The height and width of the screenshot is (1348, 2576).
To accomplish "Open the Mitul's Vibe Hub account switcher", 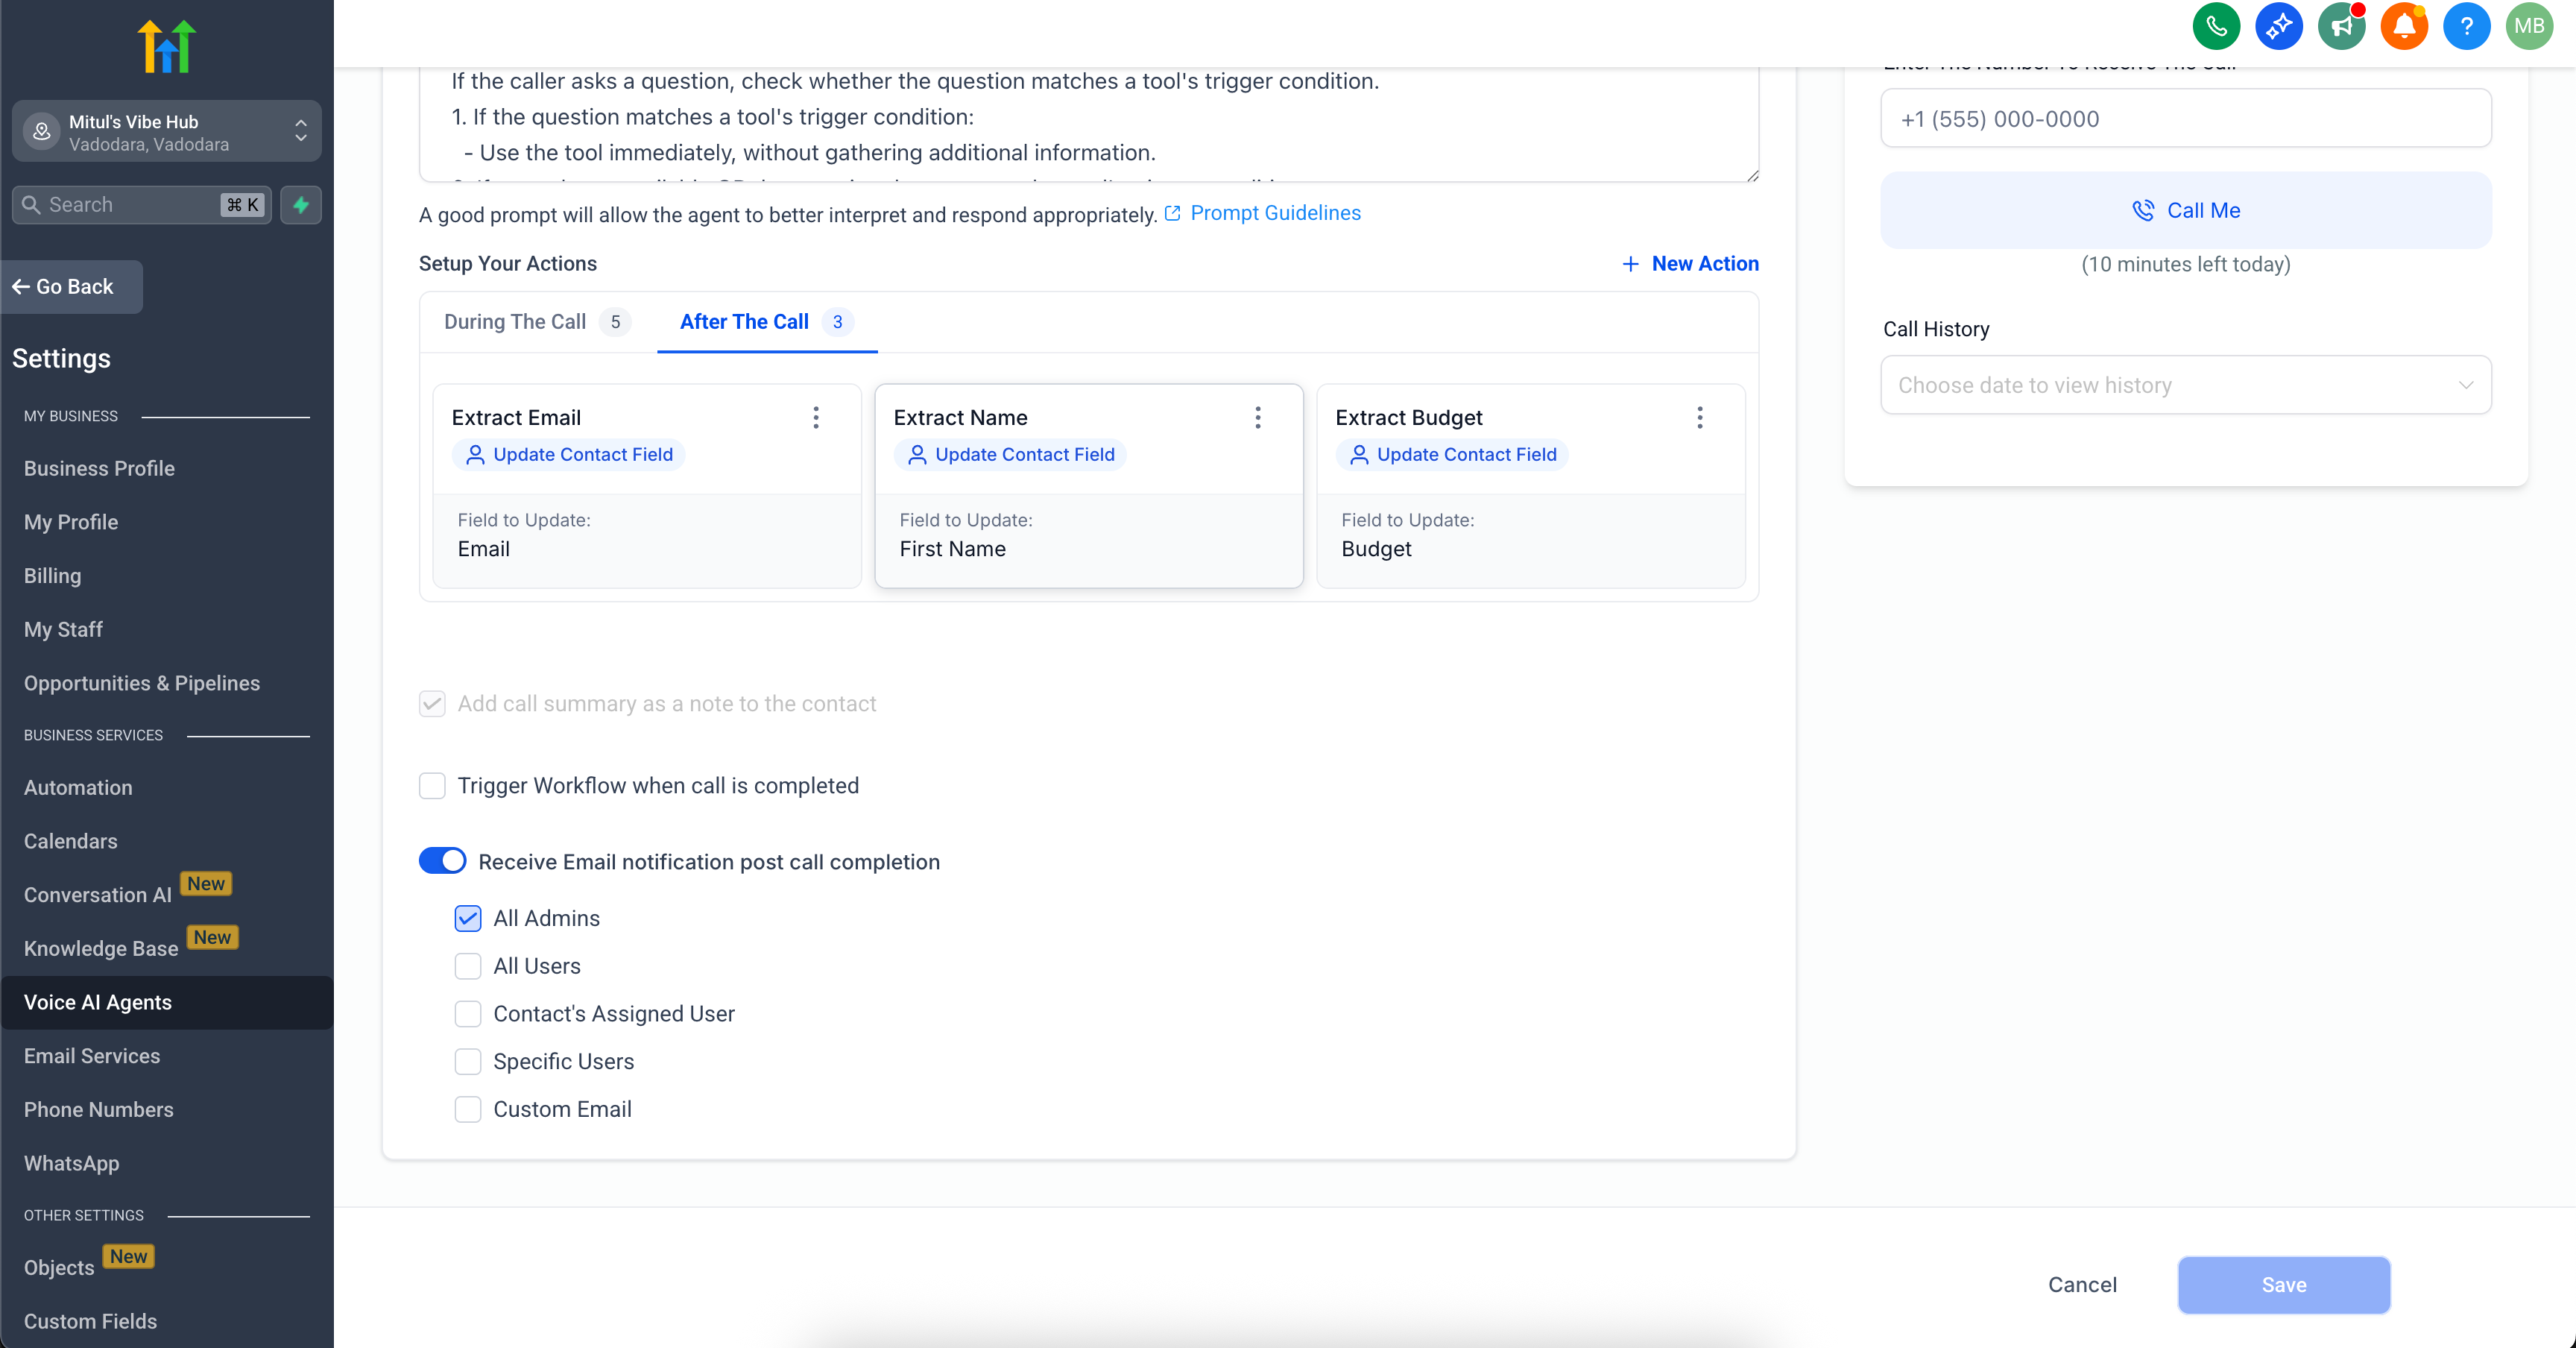I will pyautogui.click(x=166, y=132).
